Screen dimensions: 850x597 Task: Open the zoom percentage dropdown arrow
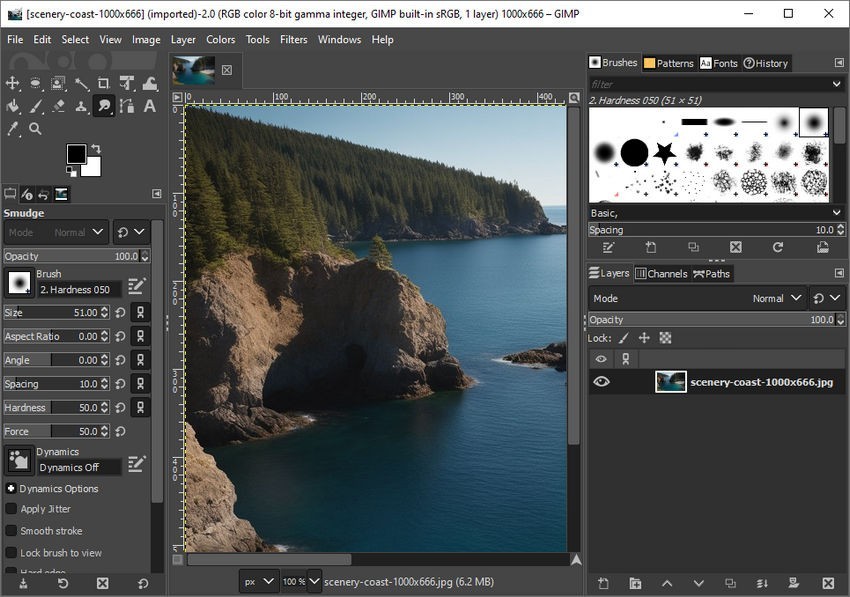[x=314, y=582]
